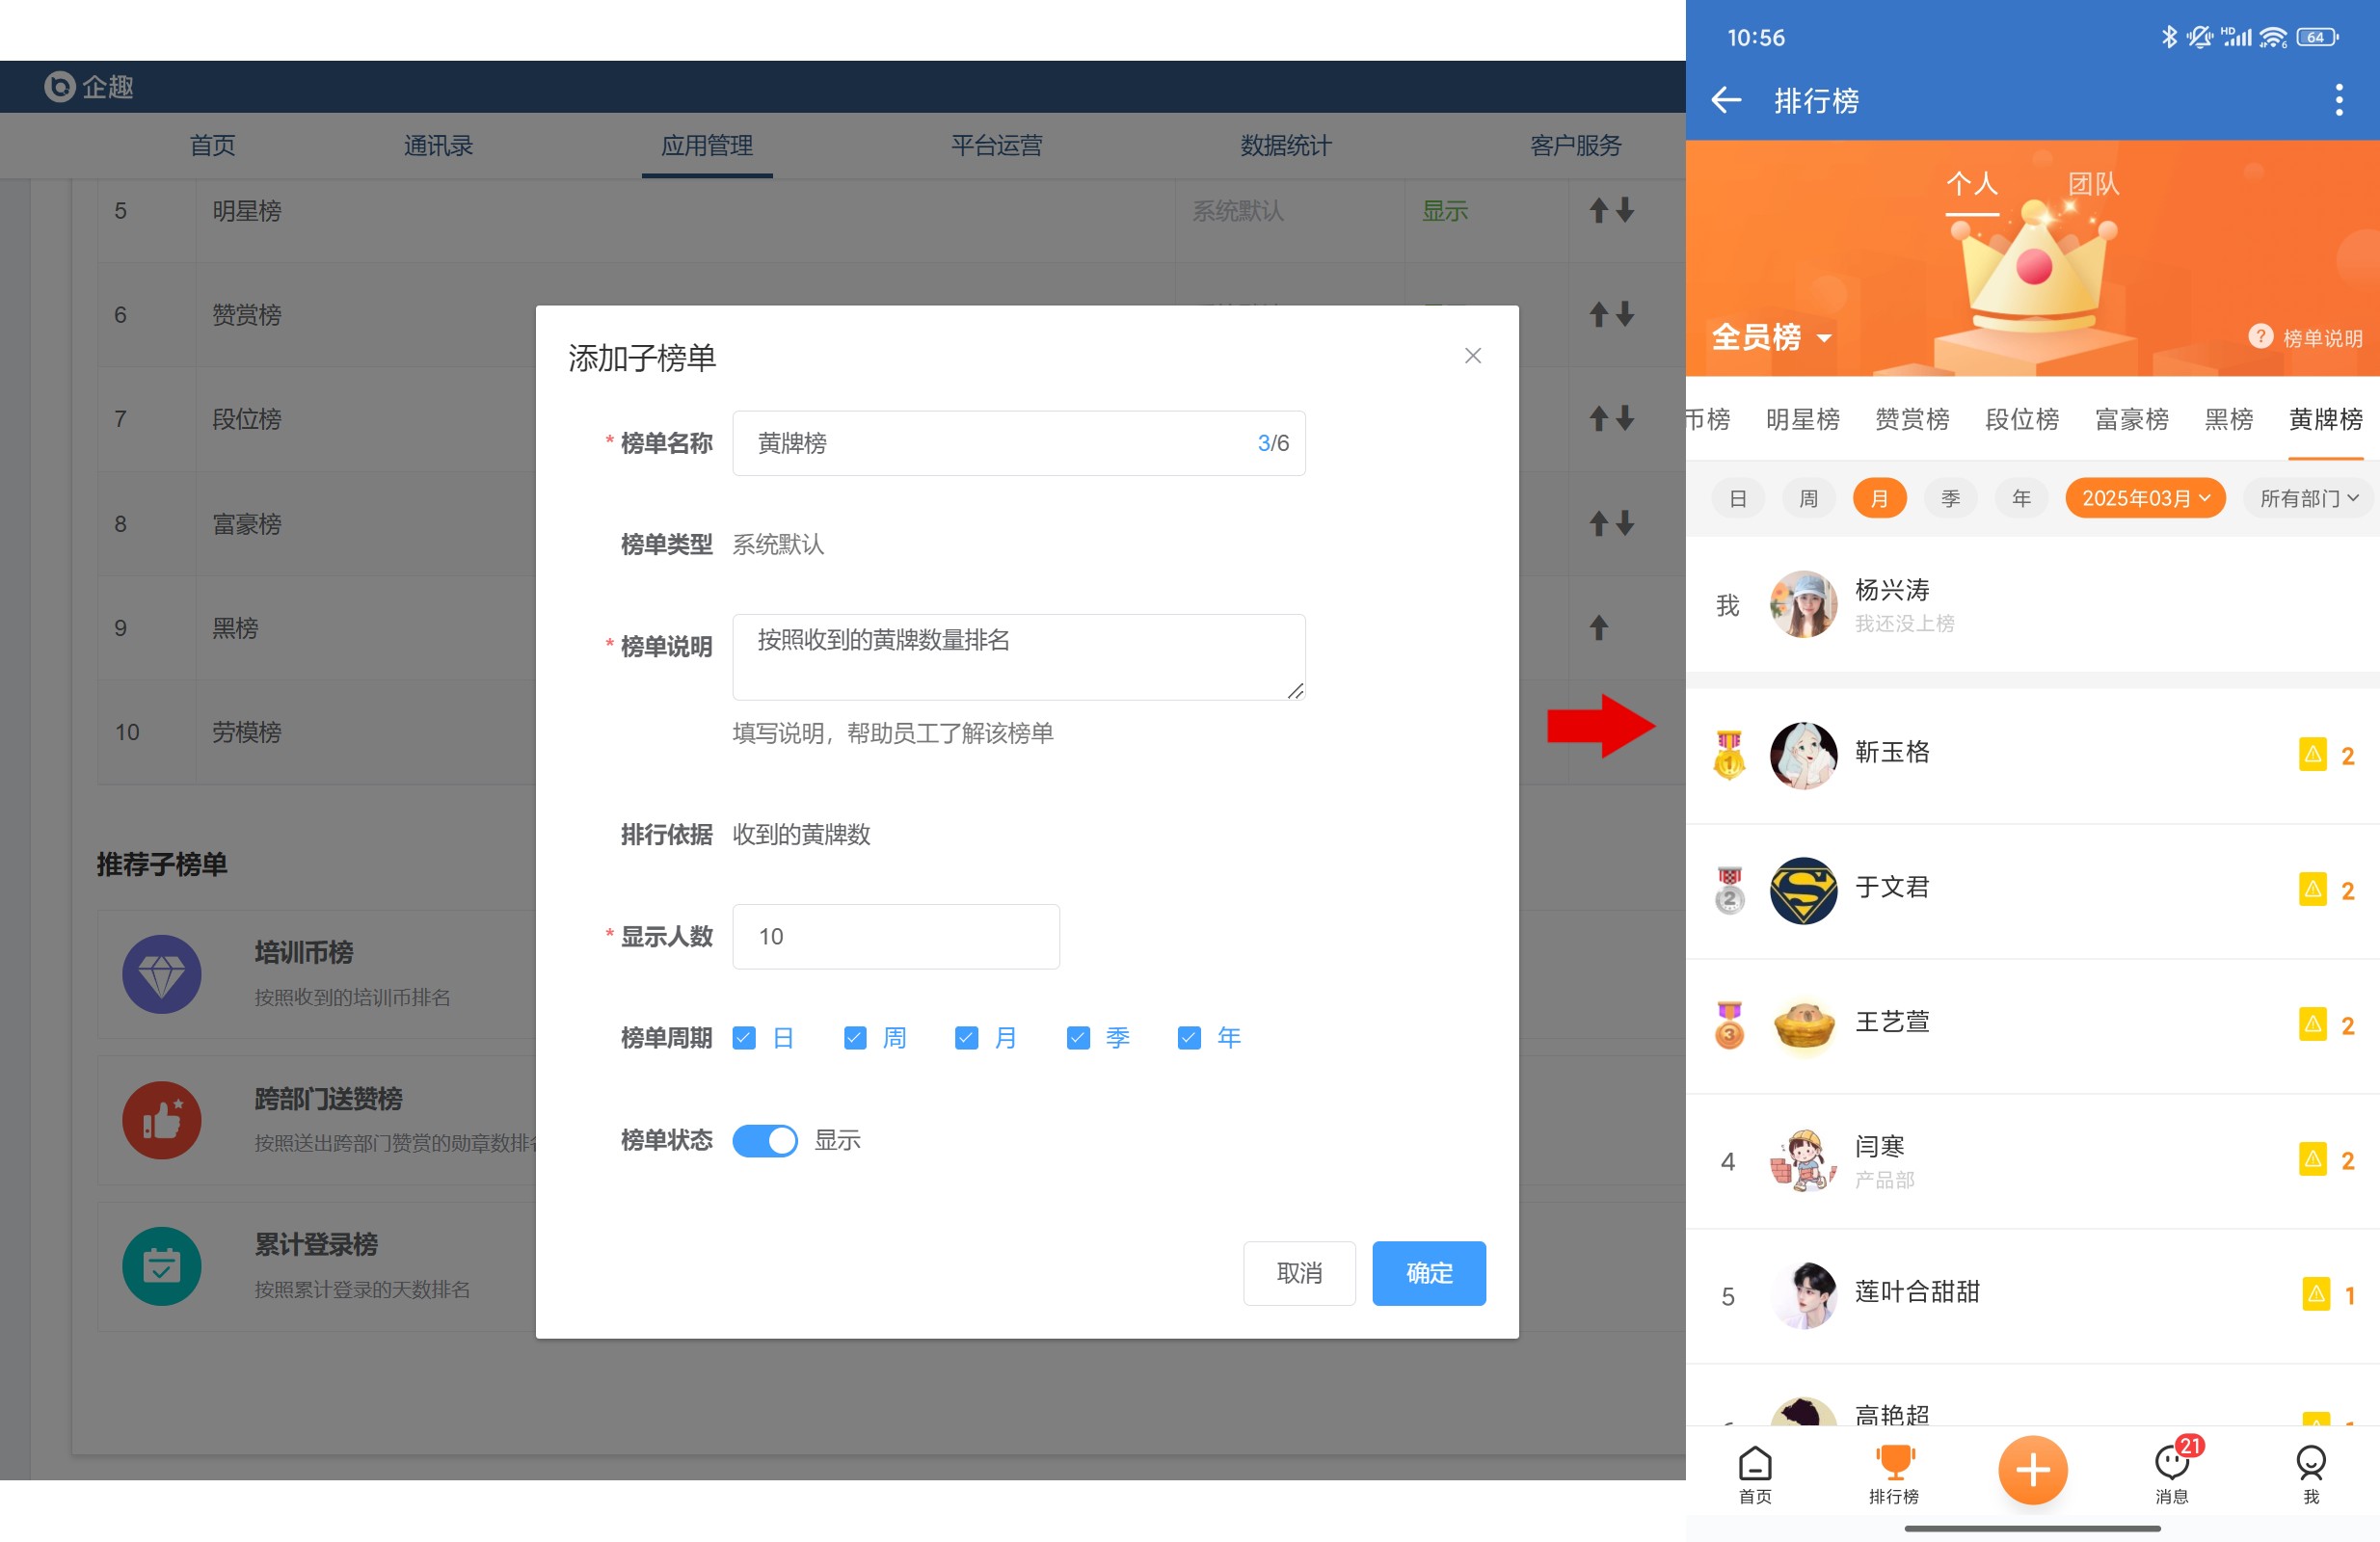Click the 榜单说明 help icon
Image resolution: width=2380 pixels, height=1542 pixels.
tap(2260, 337)
